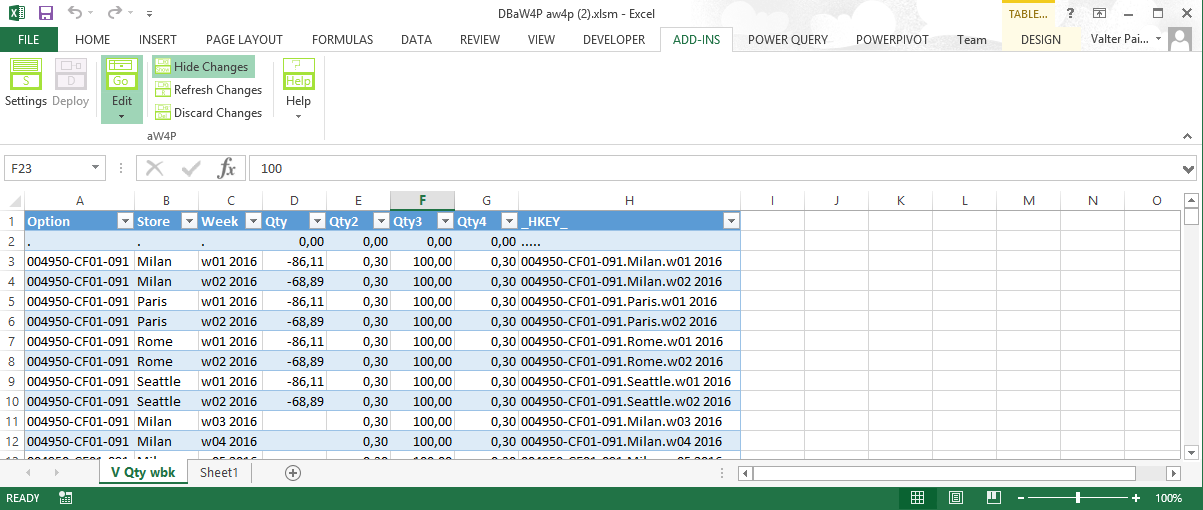Open the Table Tools DESIGN tab
Image resolution: width=1203 pixels, height=510 pixels.
tap(1041, 40)
